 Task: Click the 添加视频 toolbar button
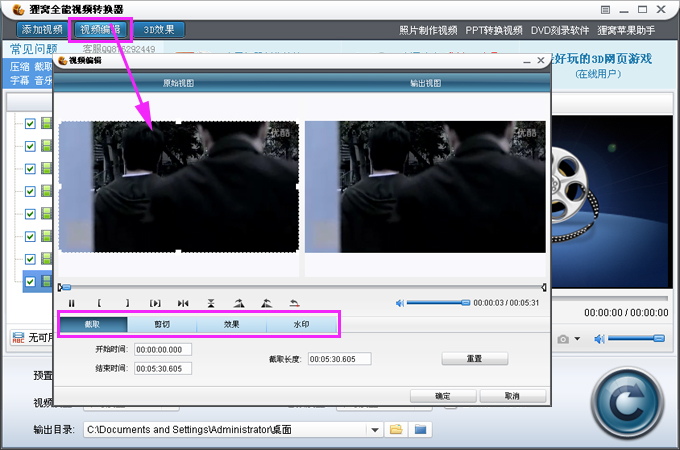(x=42, y=29)
